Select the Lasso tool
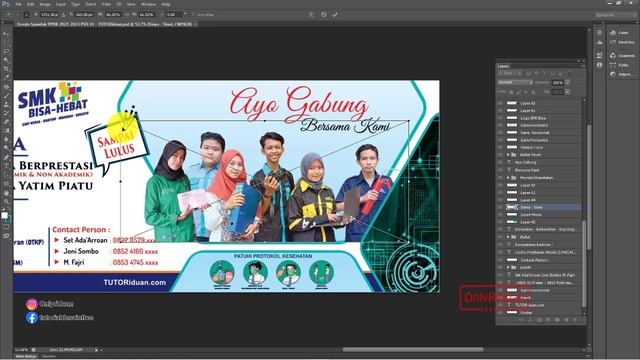Image resolution: width=640 pixels, height=360 pixels. [6, 51]
